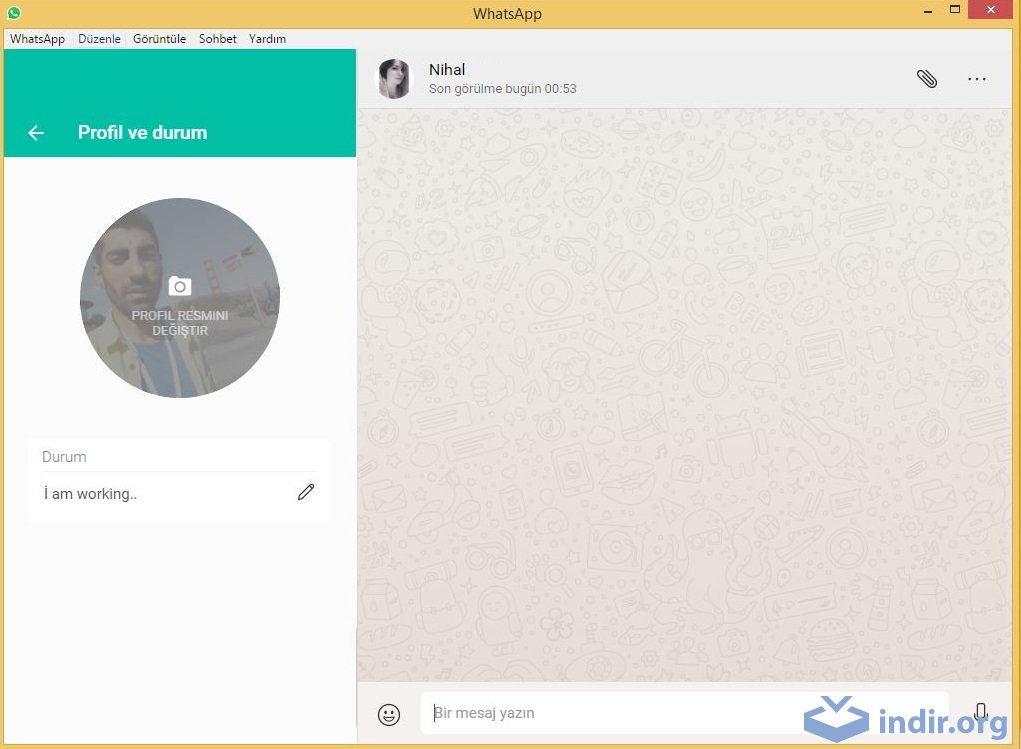Open the attachment paperclip menu
This screenshot has width=1021, height=749.
coord(927,79)
